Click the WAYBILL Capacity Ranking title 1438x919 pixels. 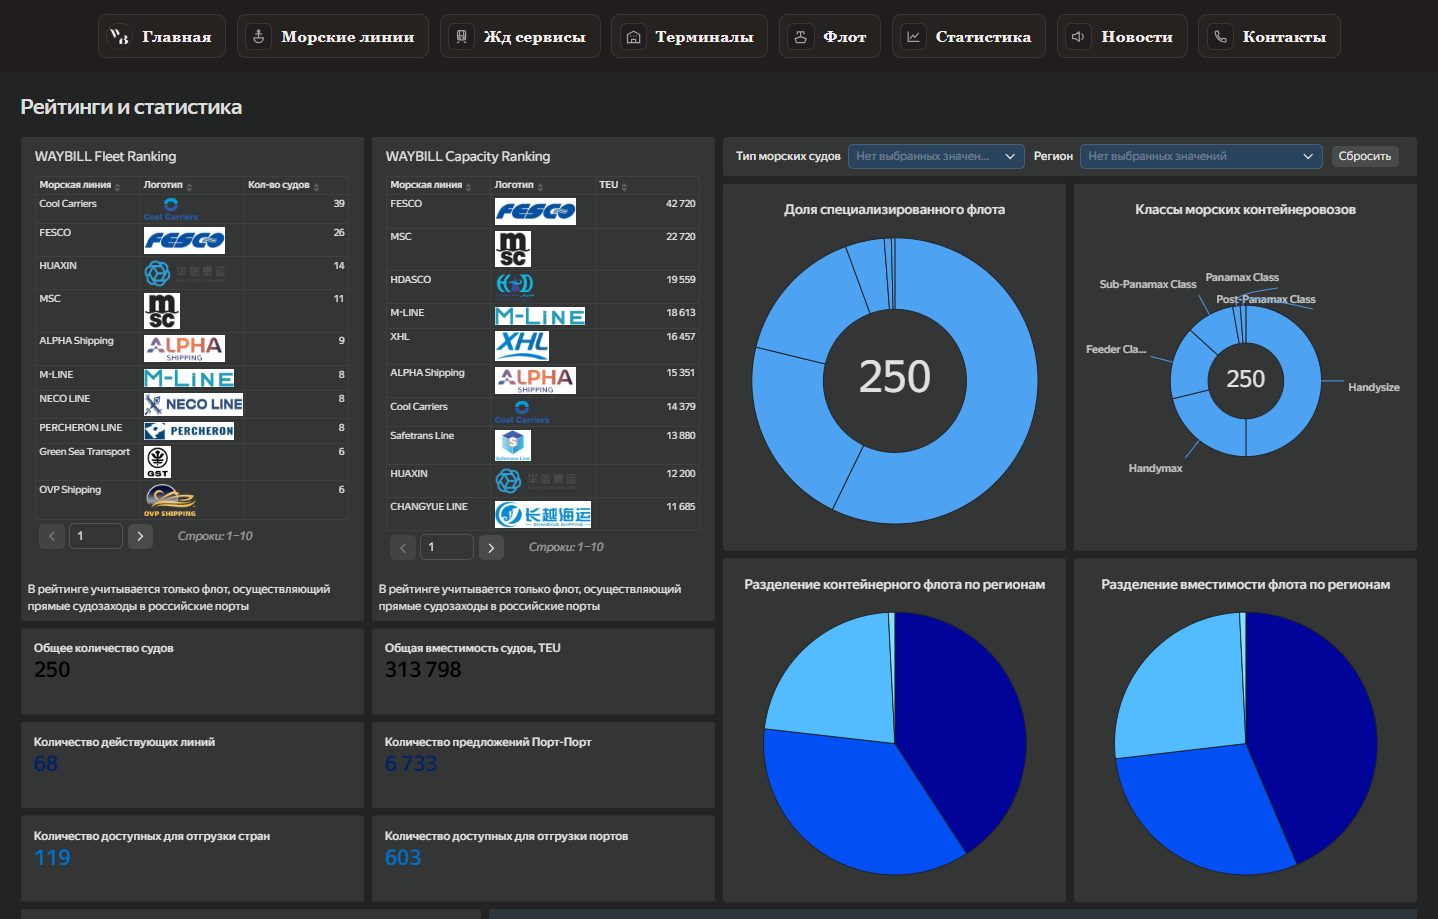468,156
